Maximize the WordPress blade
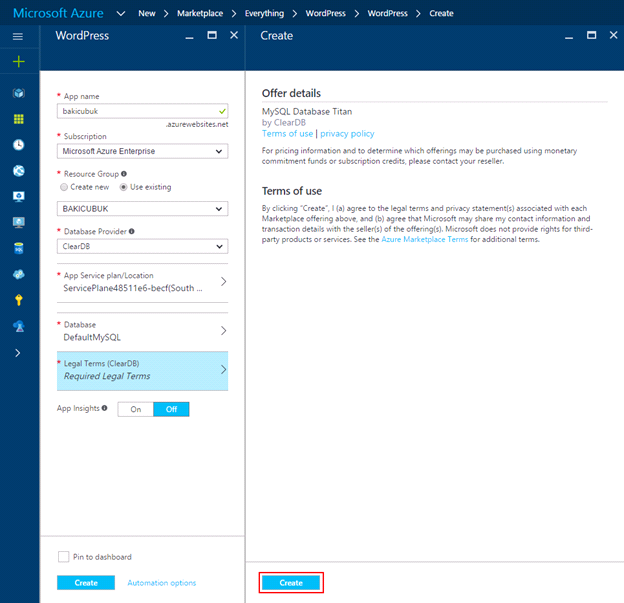Image resolution: width=624 pixels, height=603 pixels. [212, 35]
